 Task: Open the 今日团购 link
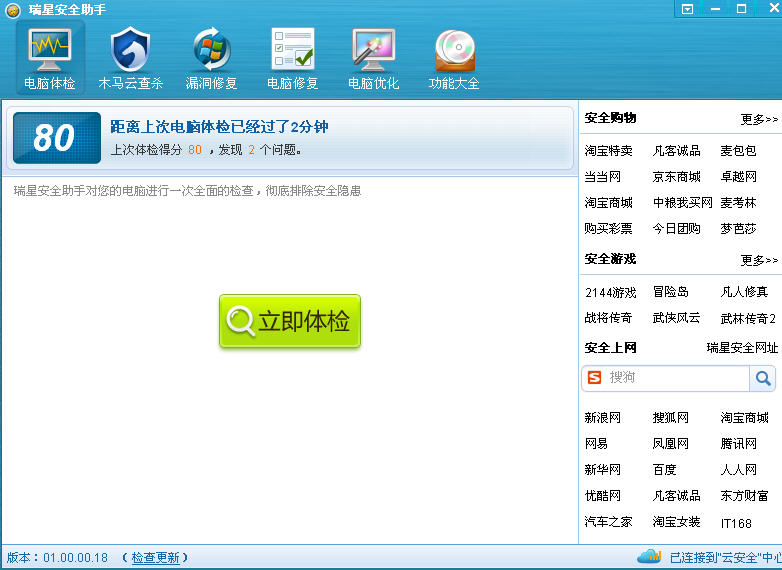click(x=676, y=228)
